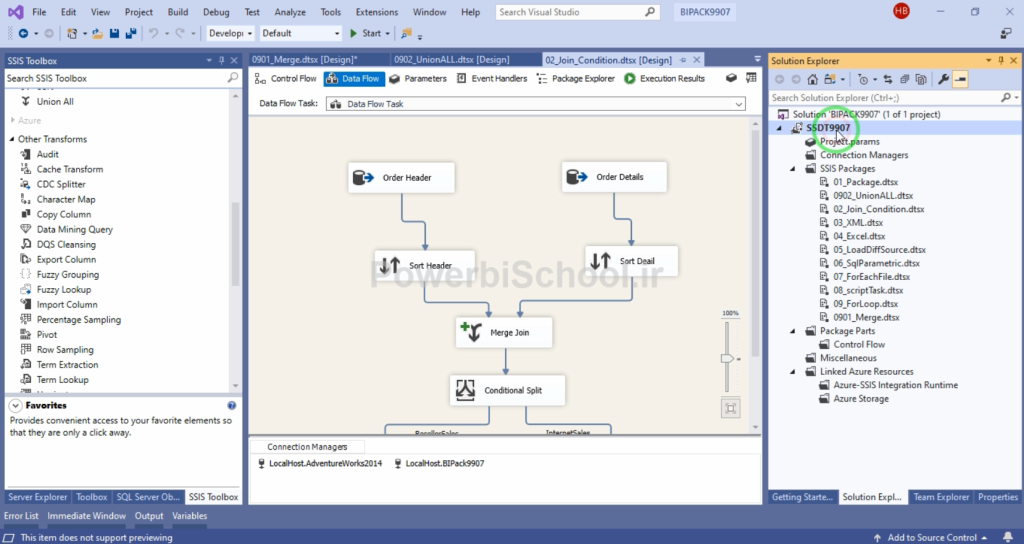
Task: Toggle auto-hide pin on SSIS Toolbox
Action: pyautogui.click(x=222, y=61)
